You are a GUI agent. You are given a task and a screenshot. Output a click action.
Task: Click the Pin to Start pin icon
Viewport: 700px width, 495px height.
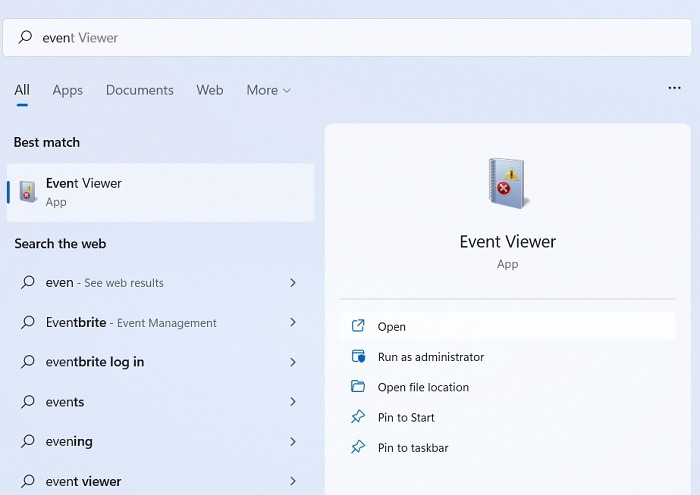358,417
